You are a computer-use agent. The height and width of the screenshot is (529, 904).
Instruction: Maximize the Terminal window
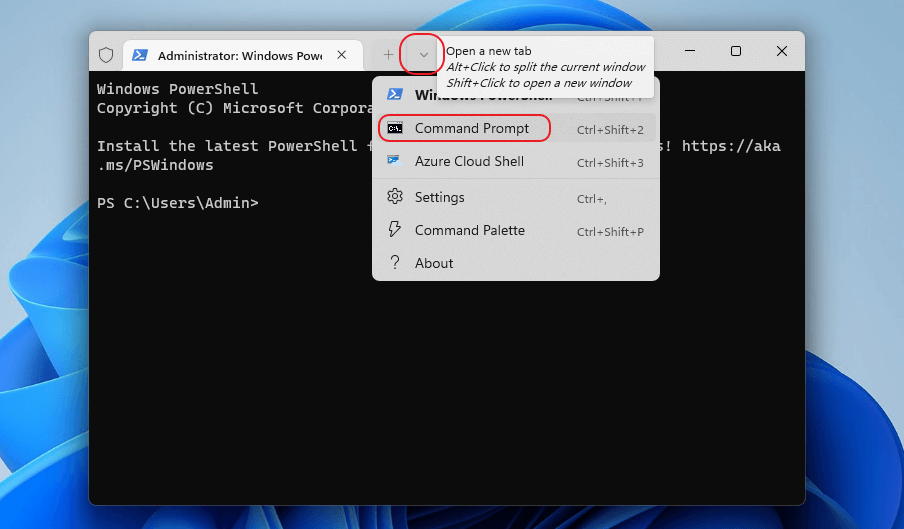(736, 51)
